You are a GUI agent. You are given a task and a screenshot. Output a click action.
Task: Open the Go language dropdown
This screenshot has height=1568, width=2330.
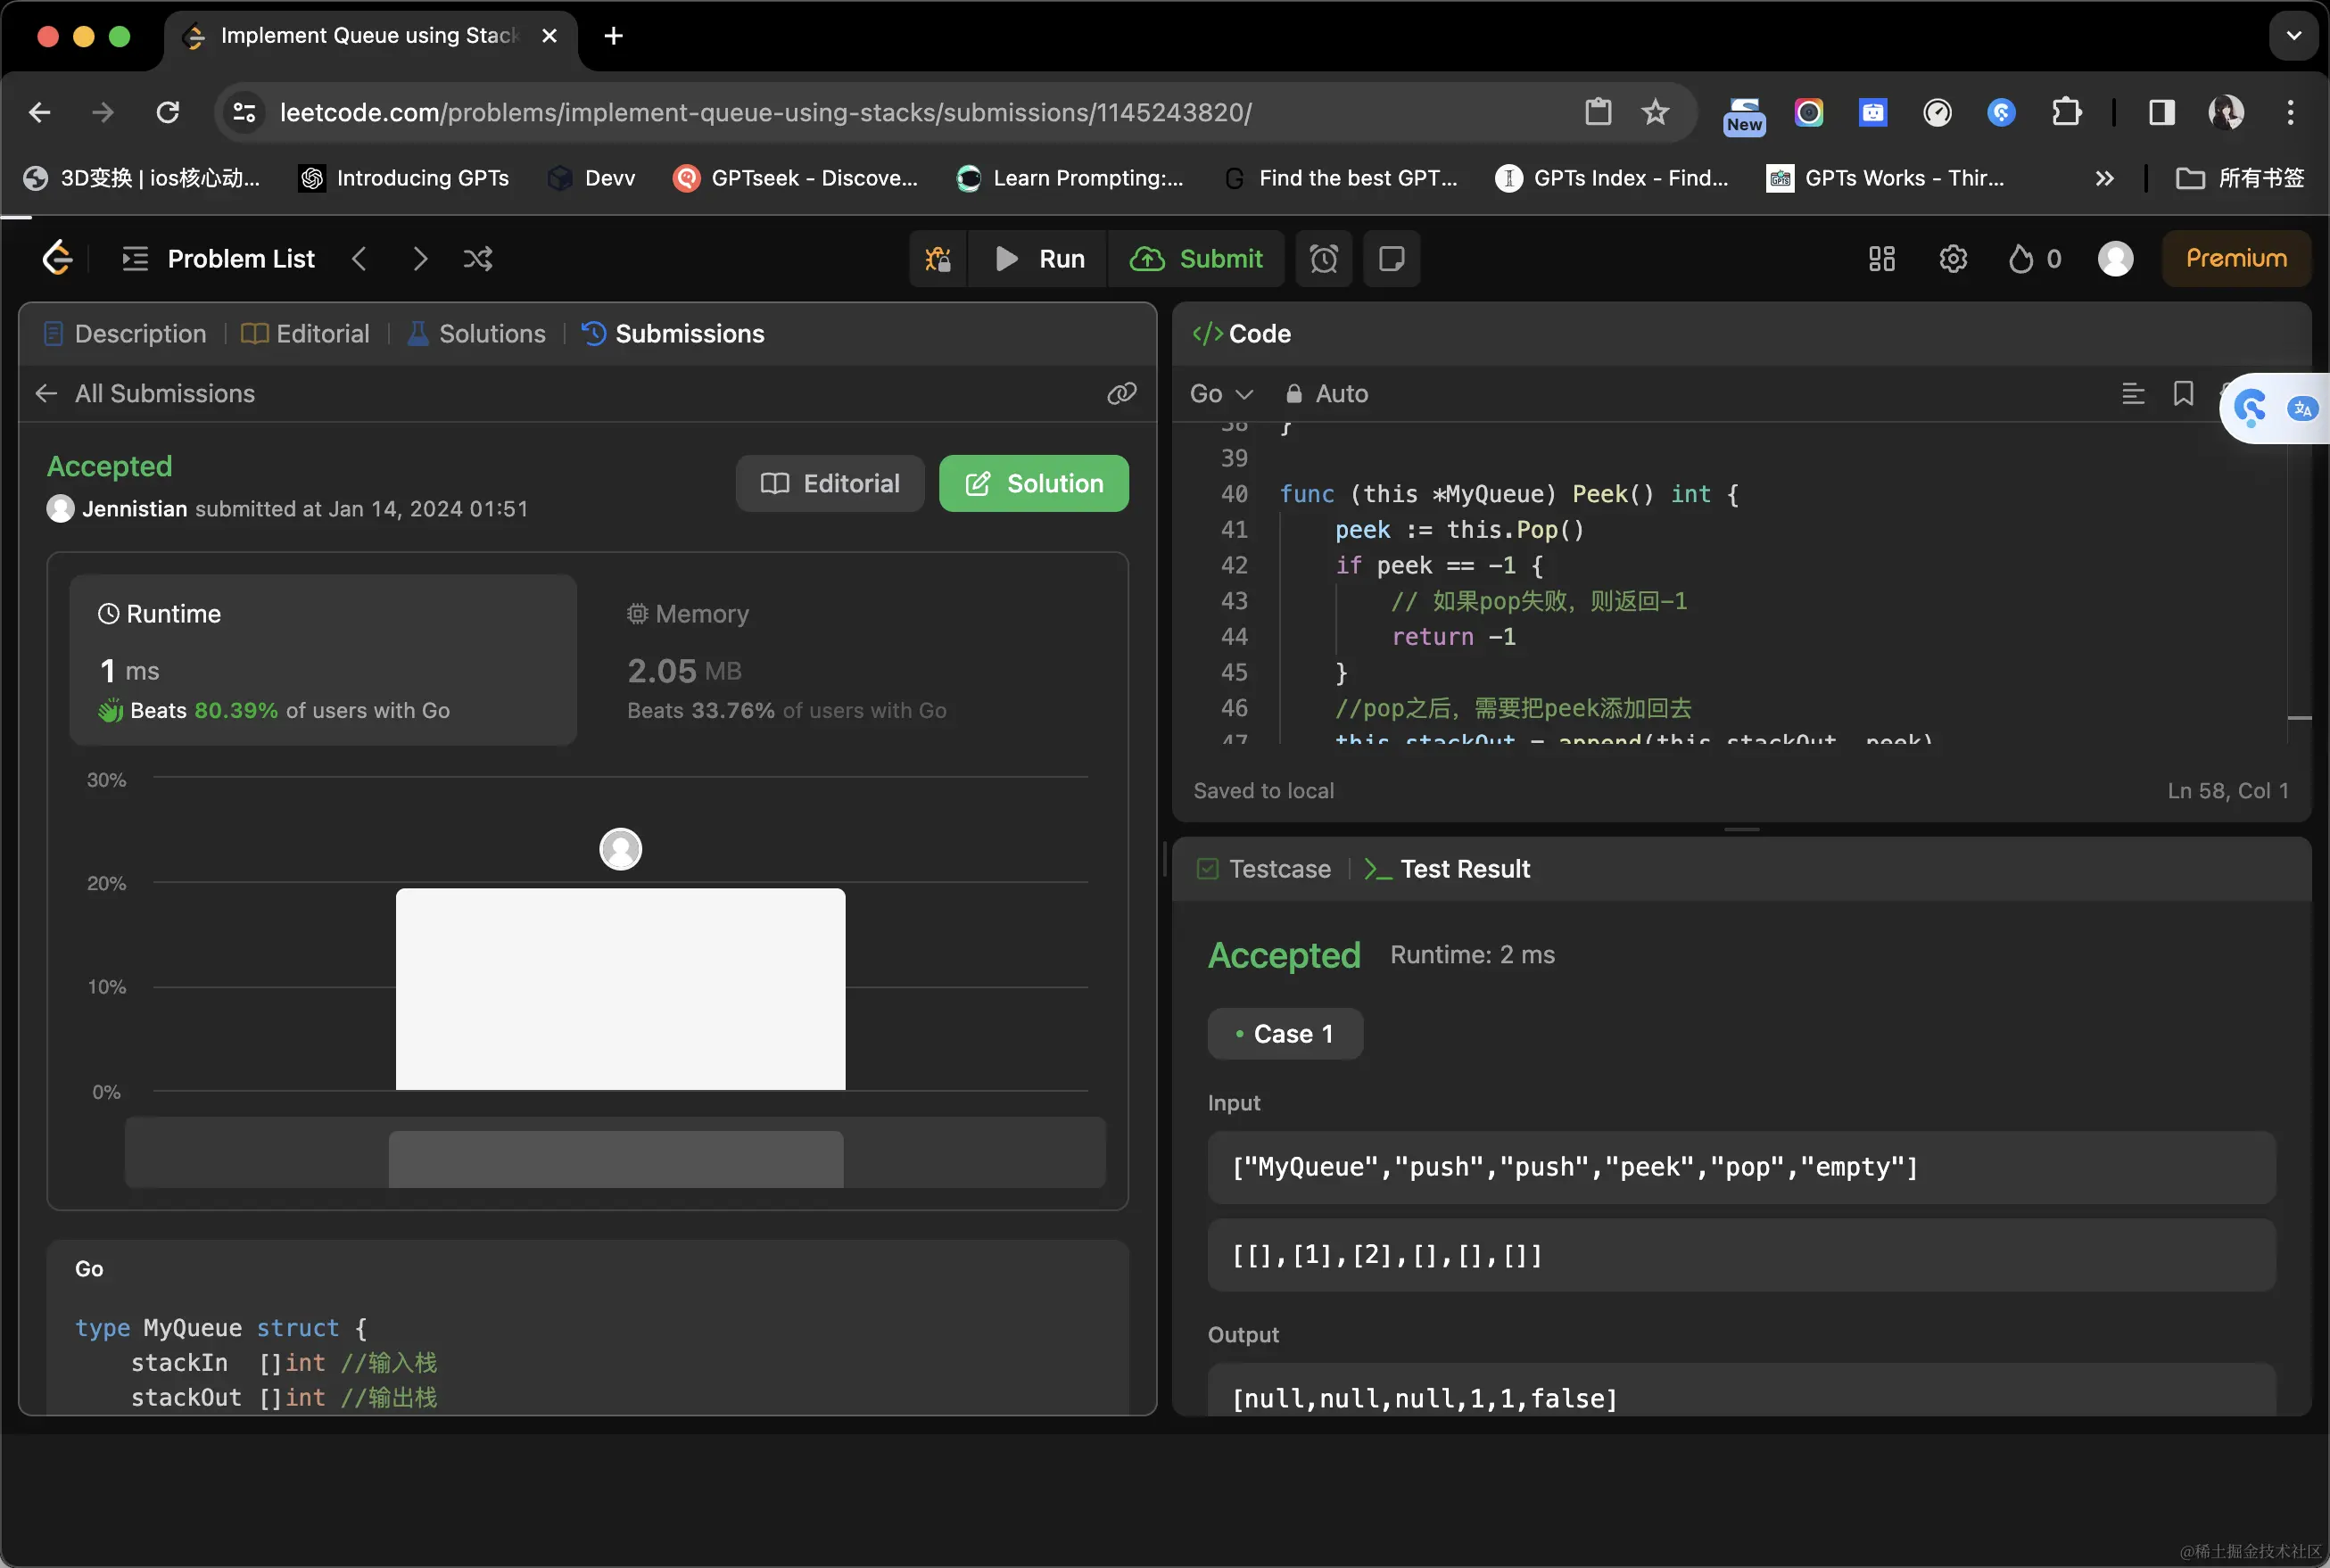(1220, 393)
